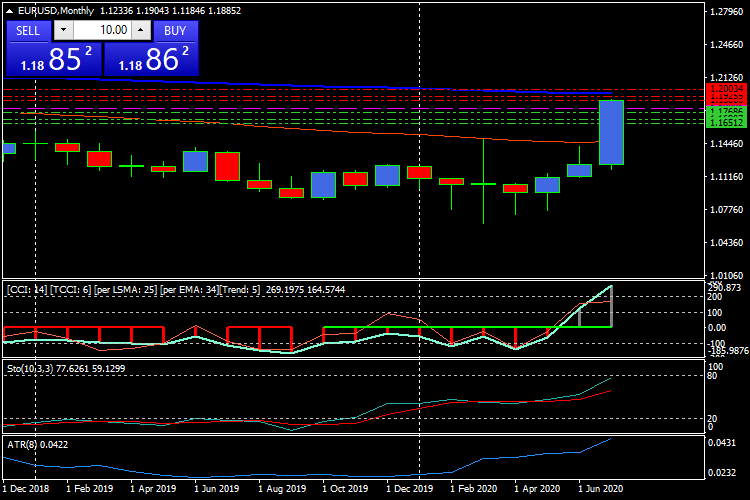The width and height of the screenshot is (750, 500).
Task: Click the 0.0431 ATR scale label
Action: click(722, 443)
